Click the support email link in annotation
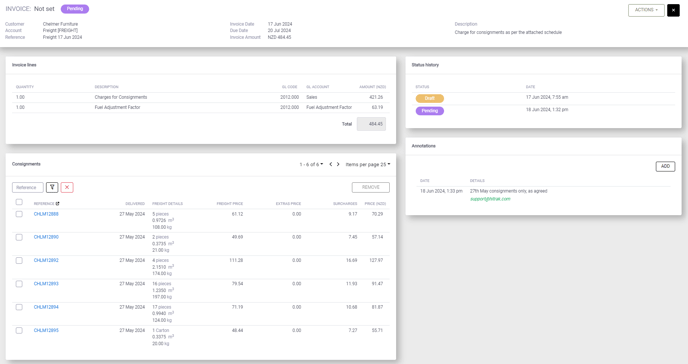This screenshot has height=364, width=688. pyautogui.click(x=490, y=199)
